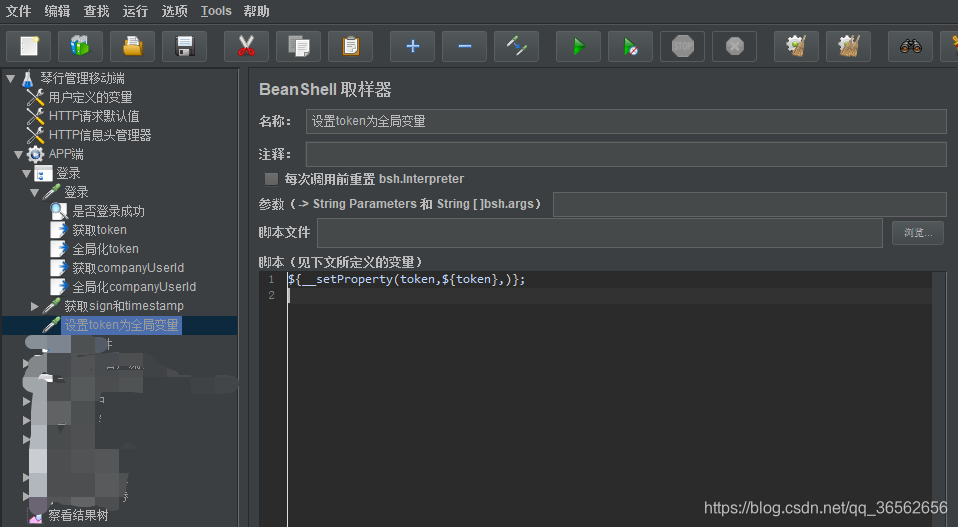Click the Search binoculars icon
The height and width of the screenshot is (527, 958).
point(910,46)
